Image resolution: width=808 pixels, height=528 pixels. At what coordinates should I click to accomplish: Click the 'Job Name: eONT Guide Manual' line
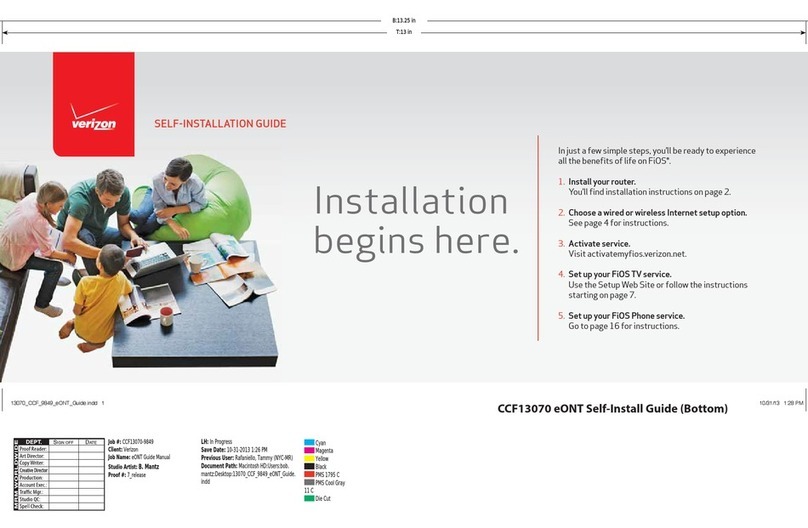tap(139, 457)
